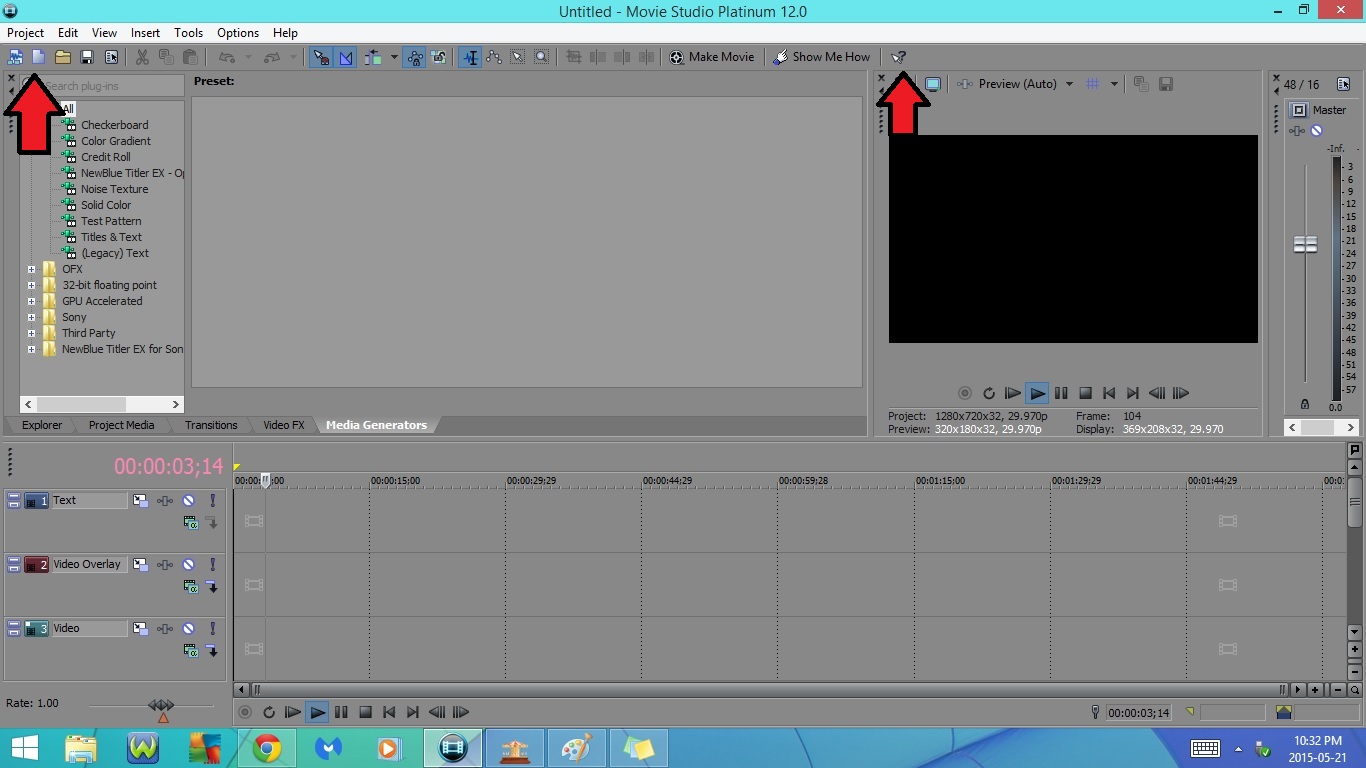1366x768 pixels.
Task: Save the project with the floppy disk icon
Action: coord(87,57)
